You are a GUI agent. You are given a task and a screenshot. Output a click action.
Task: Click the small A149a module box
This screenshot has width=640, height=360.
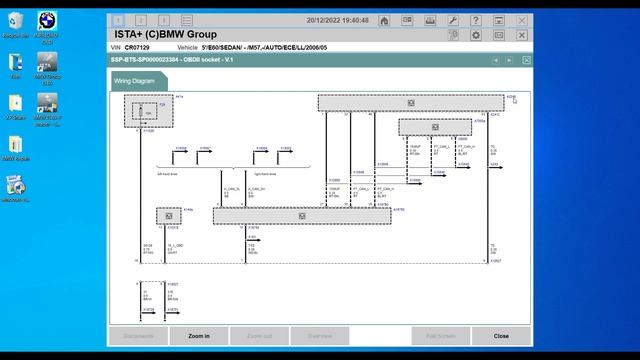pos(169,216)
